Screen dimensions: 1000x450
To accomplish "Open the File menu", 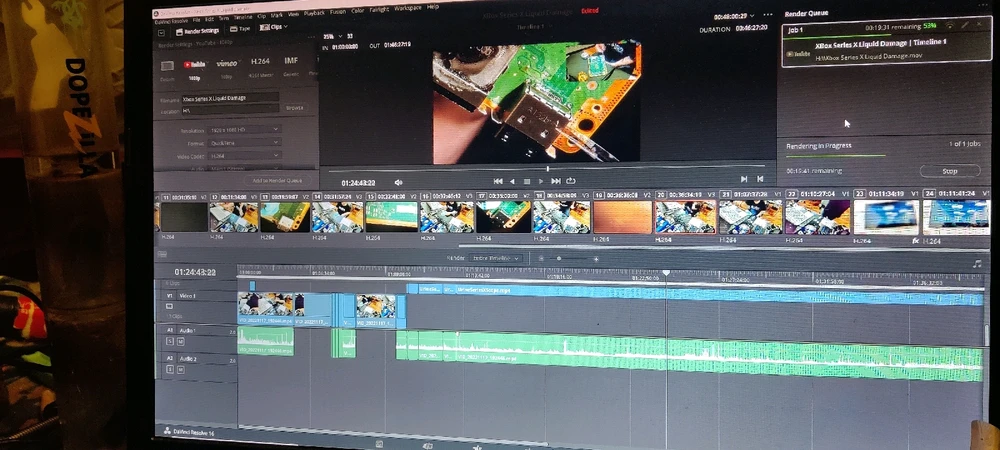I will click(196, 20).
